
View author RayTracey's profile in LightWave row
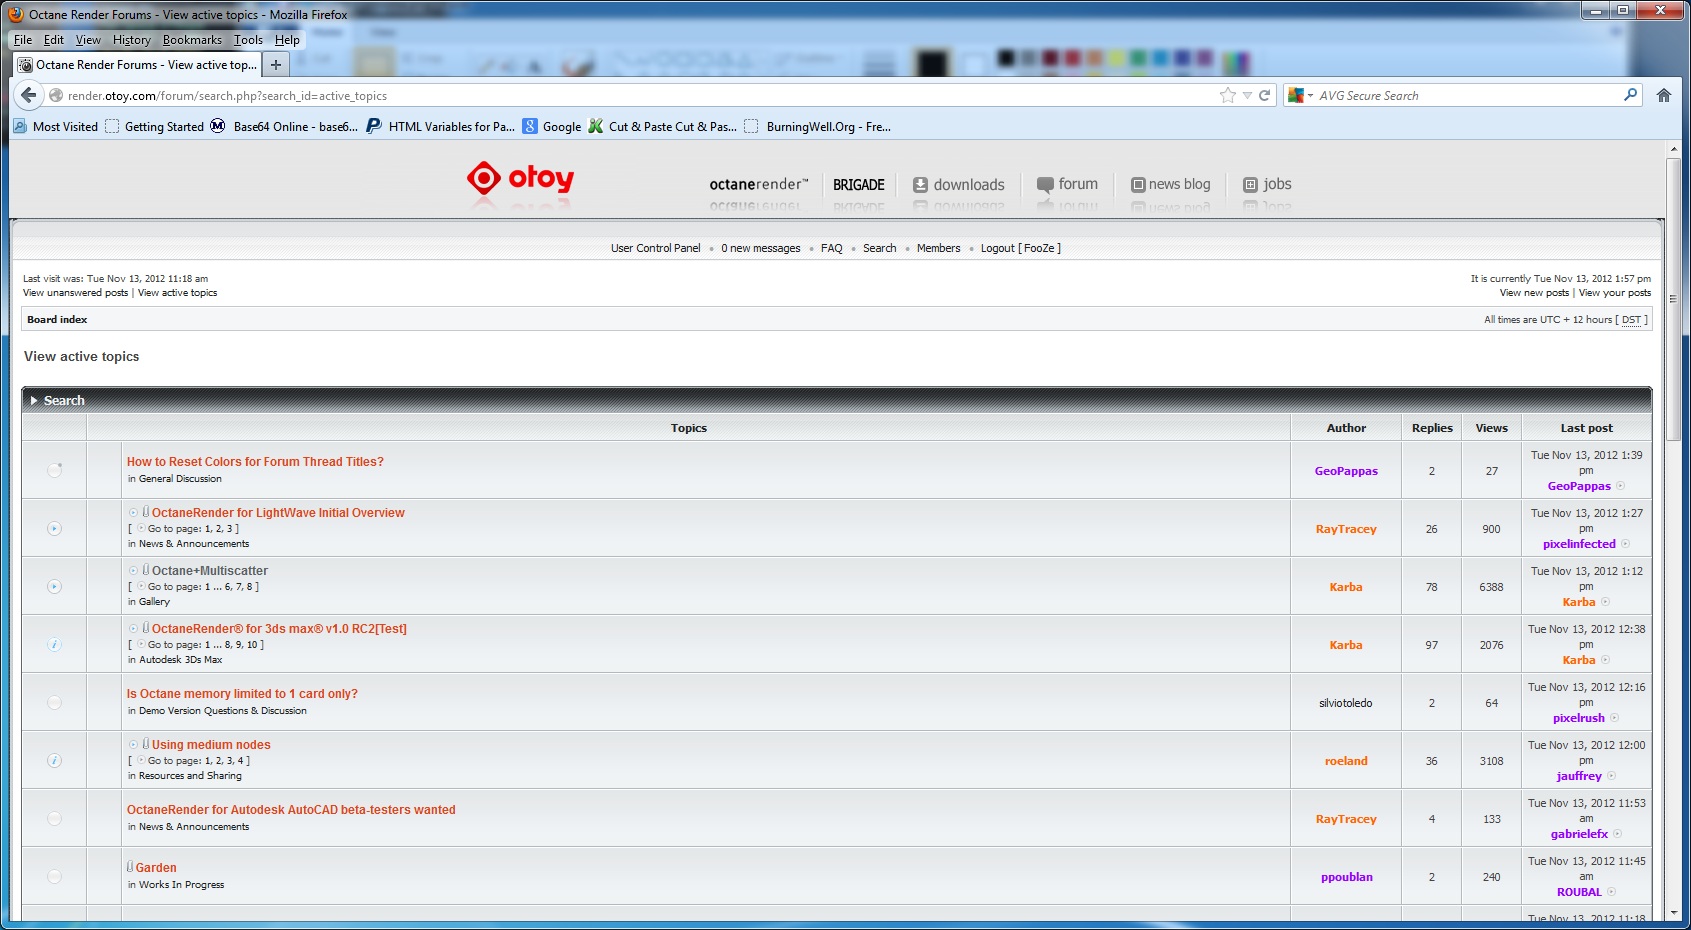click(x=1346, y=529)
